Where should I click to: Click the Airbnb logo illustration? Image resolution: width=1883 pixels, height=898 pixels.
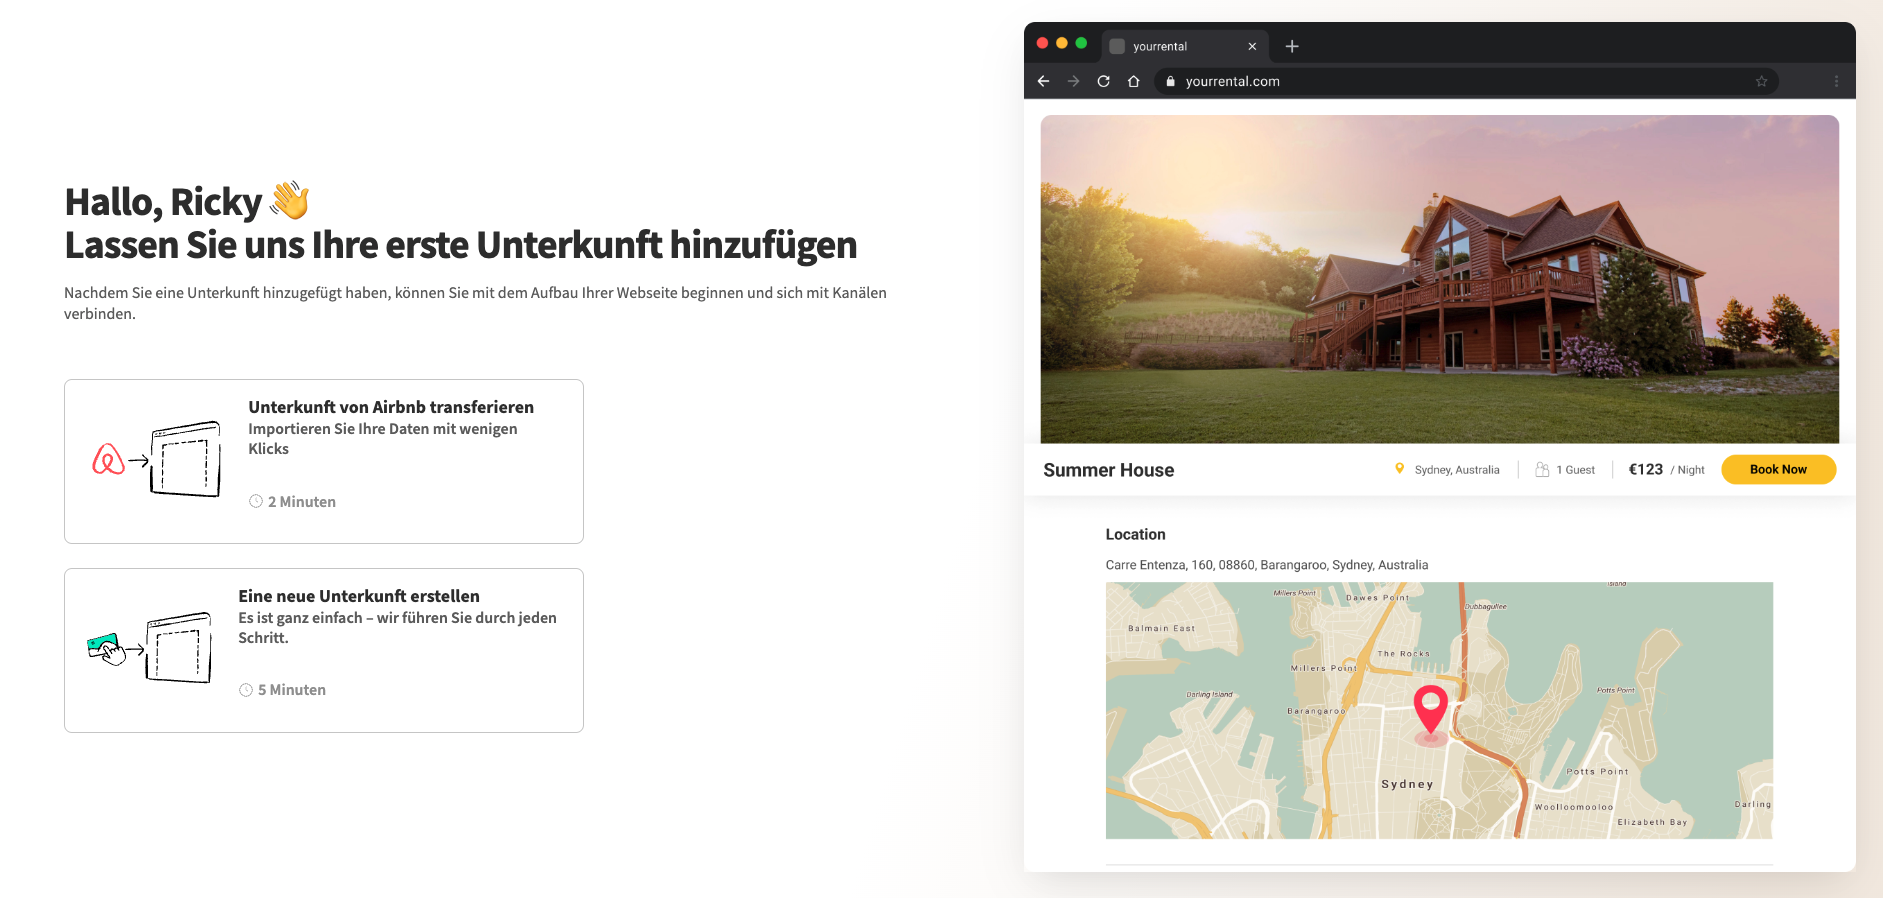[x=108, y=459]
